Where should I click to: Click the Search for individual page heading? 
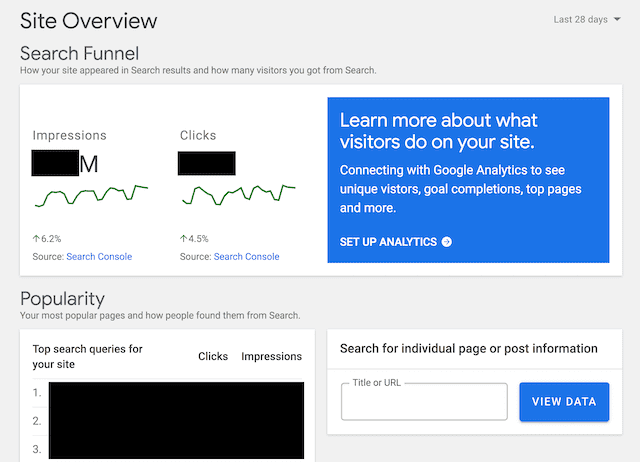[468, 349]
